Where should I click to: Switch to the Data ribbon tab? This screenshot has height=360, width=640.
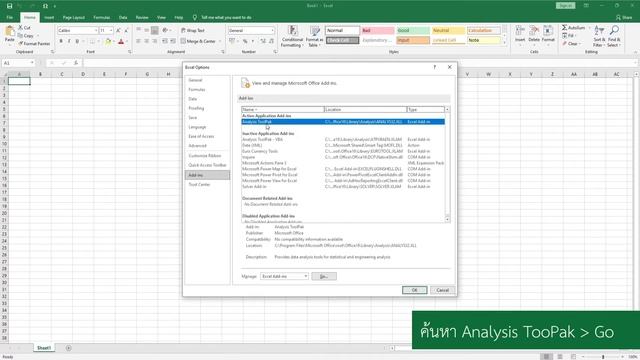123,18
